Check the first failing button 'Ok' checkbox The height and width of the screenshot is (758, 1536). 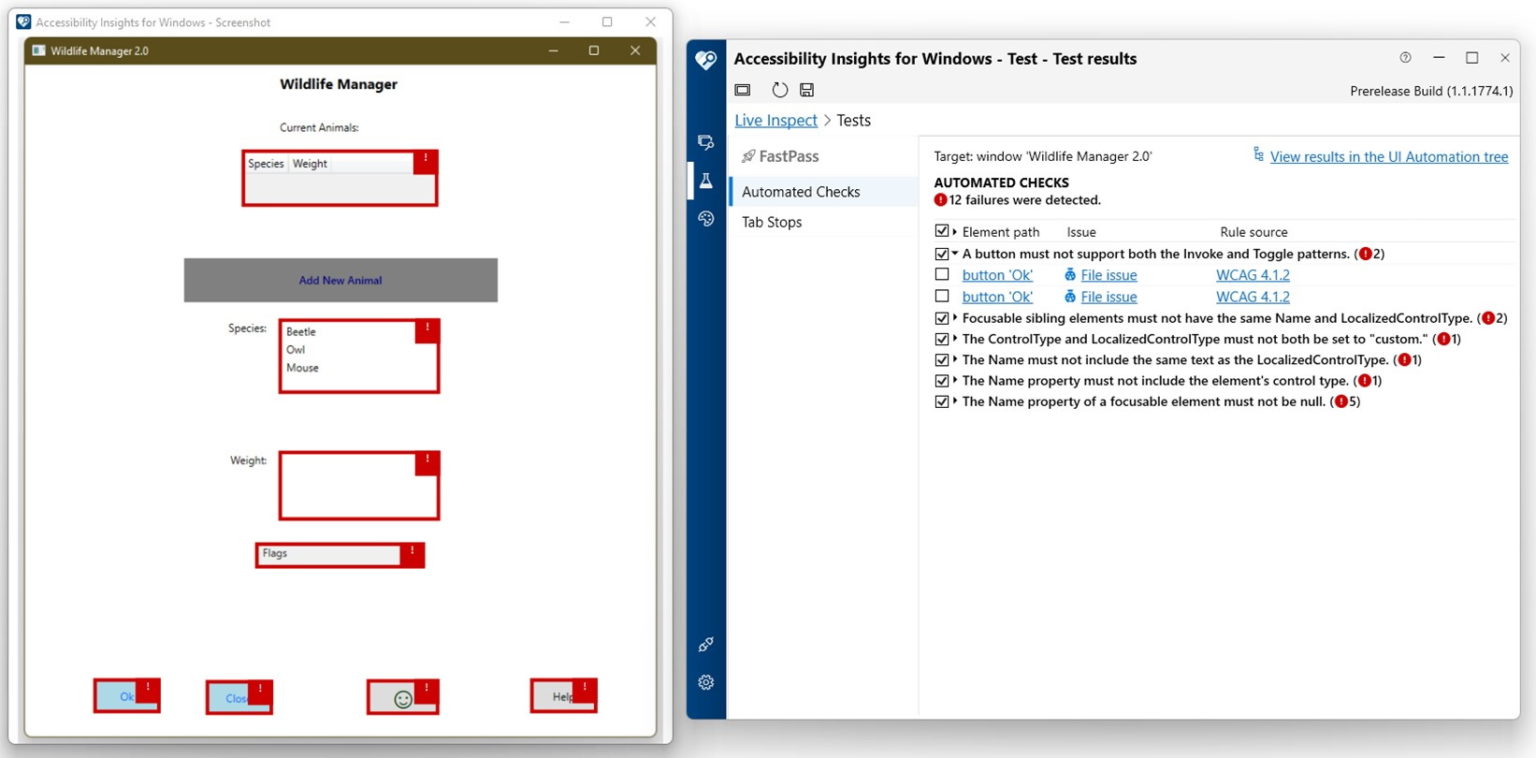[x=941, y=274]
